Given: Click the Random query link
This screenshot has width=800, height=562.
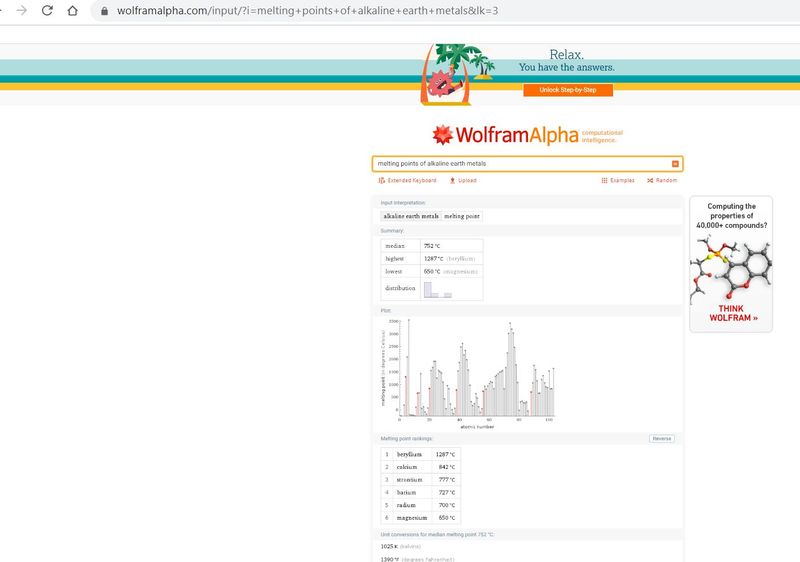Looking at the screenshot, I should [662, 180].
